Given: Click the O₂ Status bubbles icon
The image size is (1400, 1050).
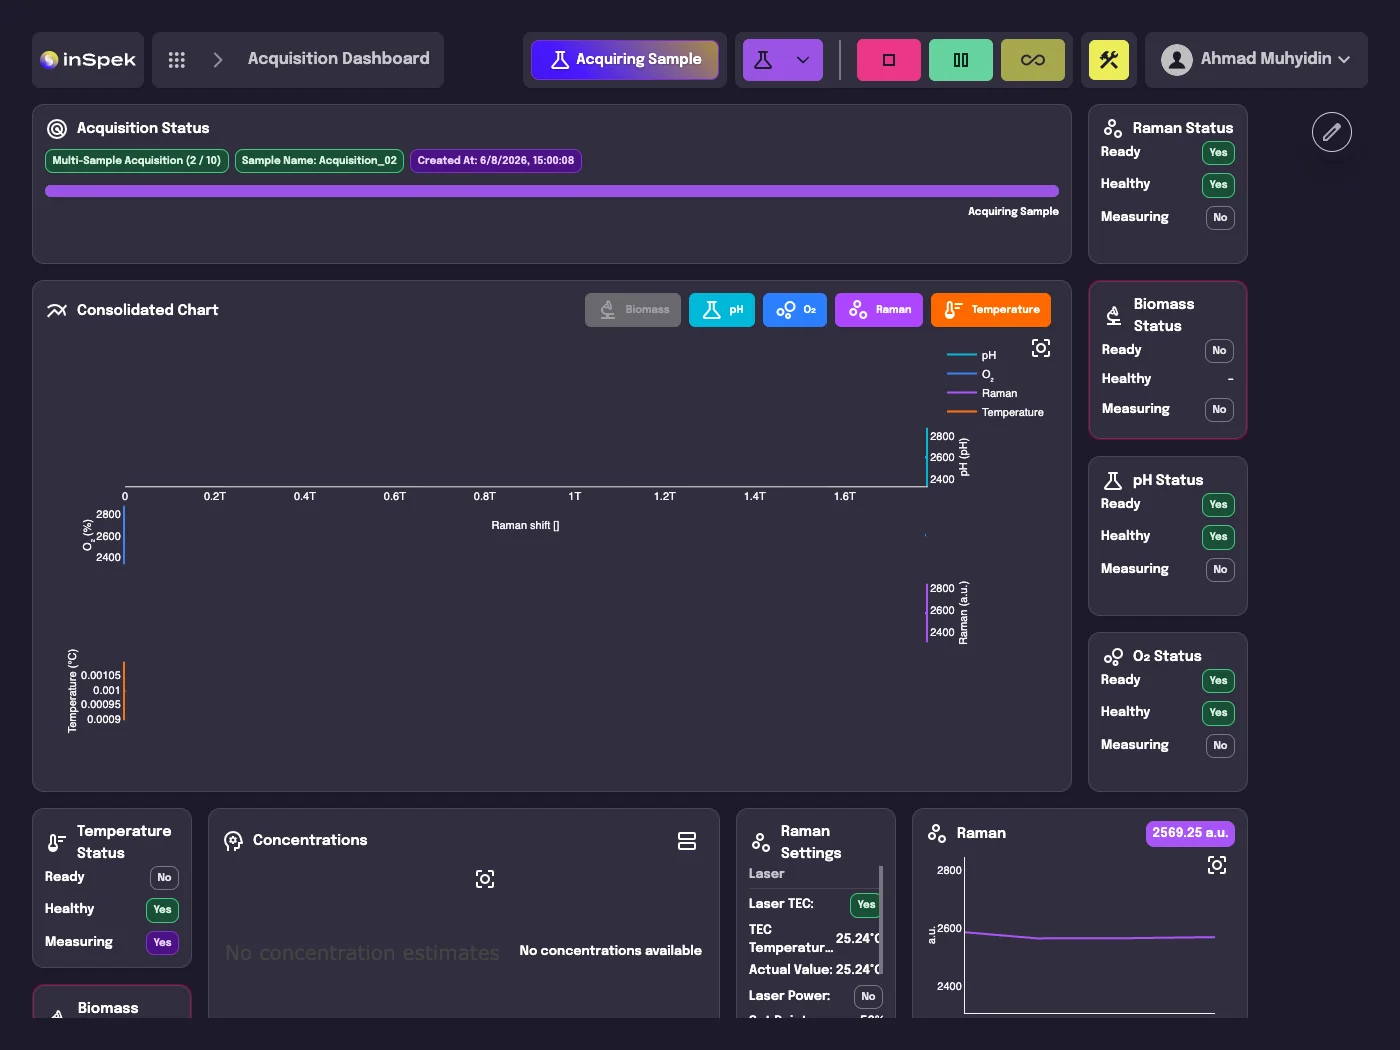Looking at the screenshot, I should (1113, 656).
